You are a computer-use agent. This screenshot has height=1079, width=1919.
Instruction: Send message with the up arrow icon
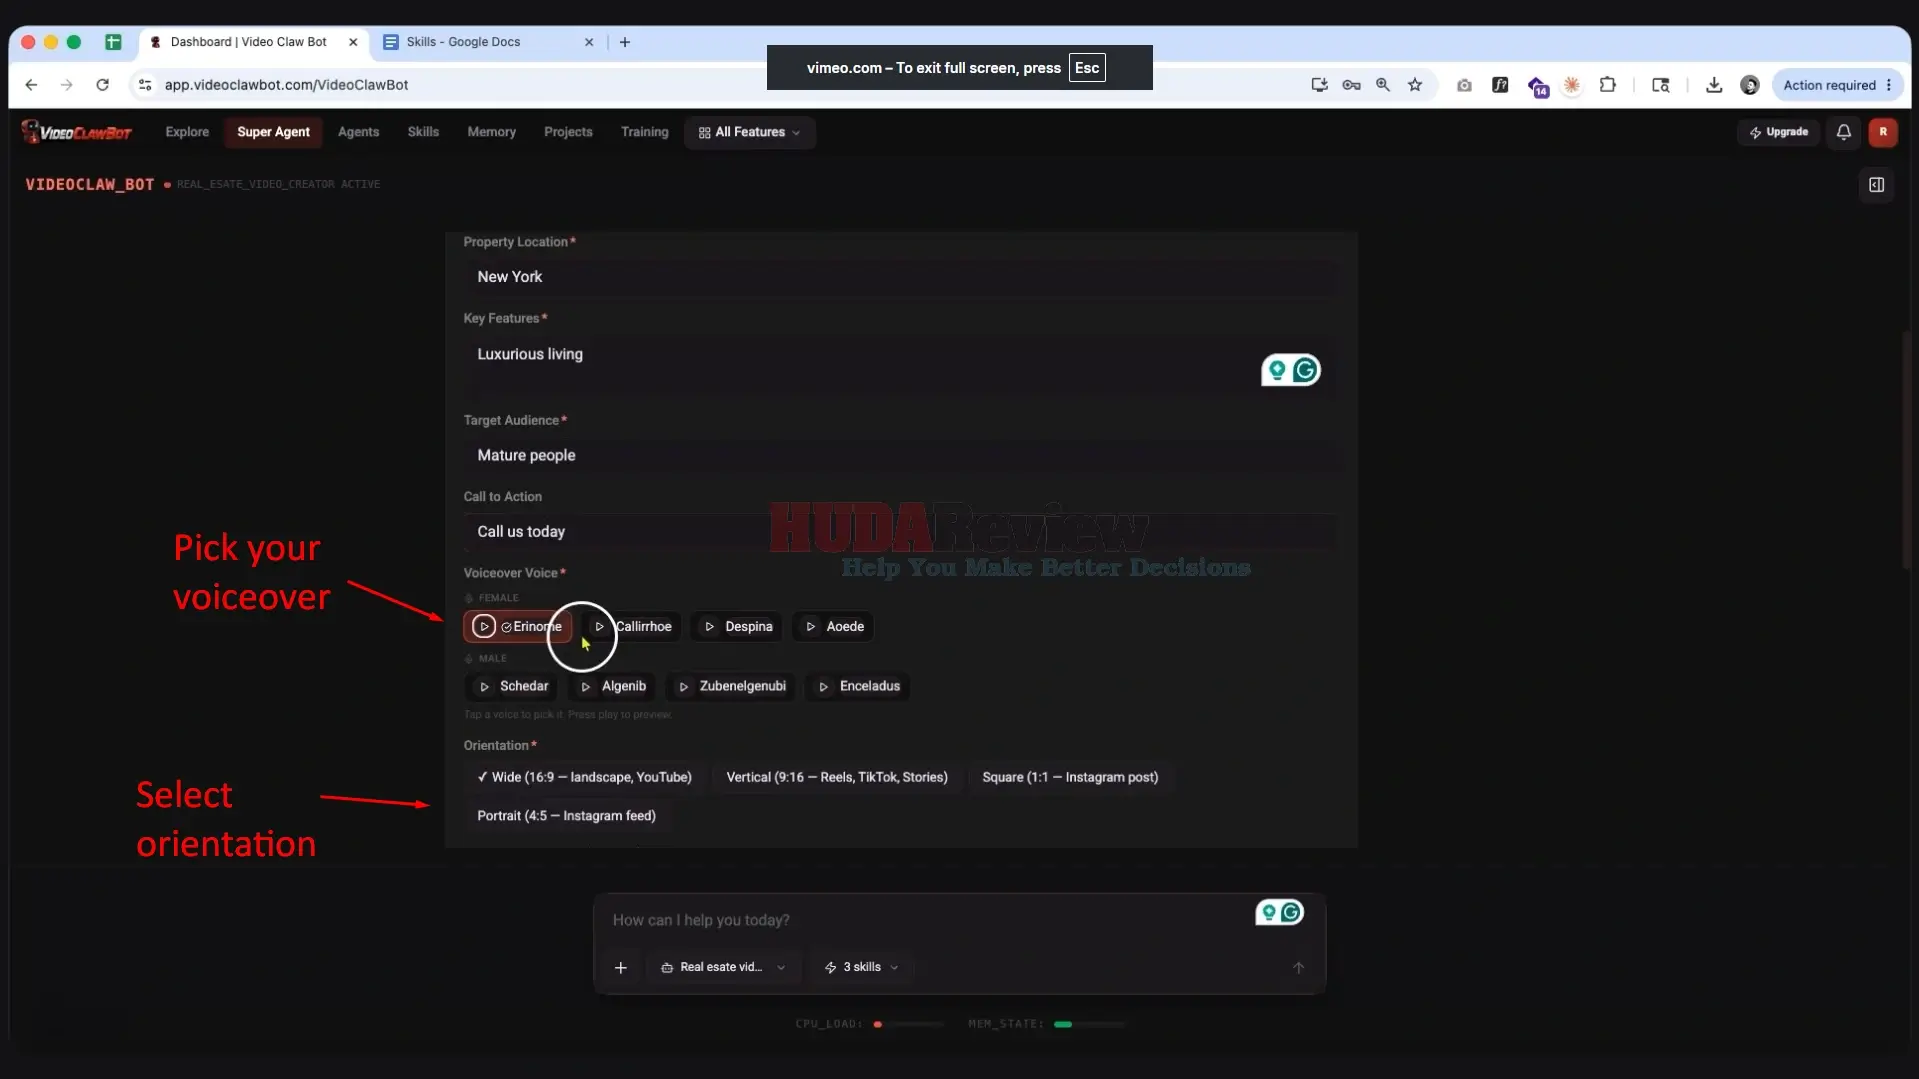(1298, 967)
